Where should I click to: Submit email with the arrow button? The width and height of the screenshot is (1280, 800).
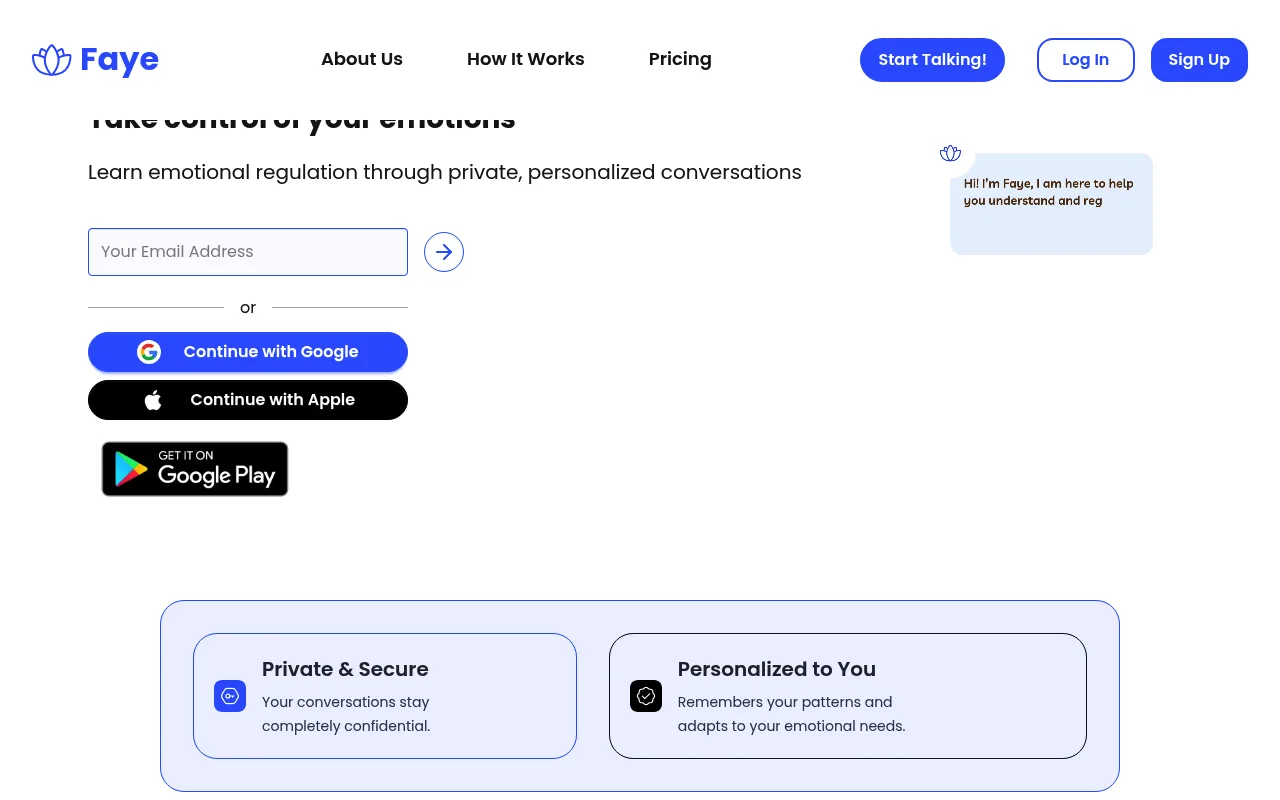444,252
